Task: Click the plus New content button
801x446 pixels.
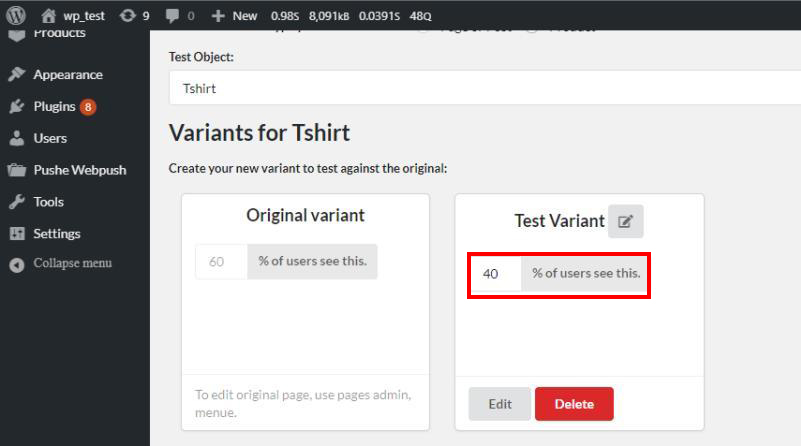Action: click(x=234, y=16)
